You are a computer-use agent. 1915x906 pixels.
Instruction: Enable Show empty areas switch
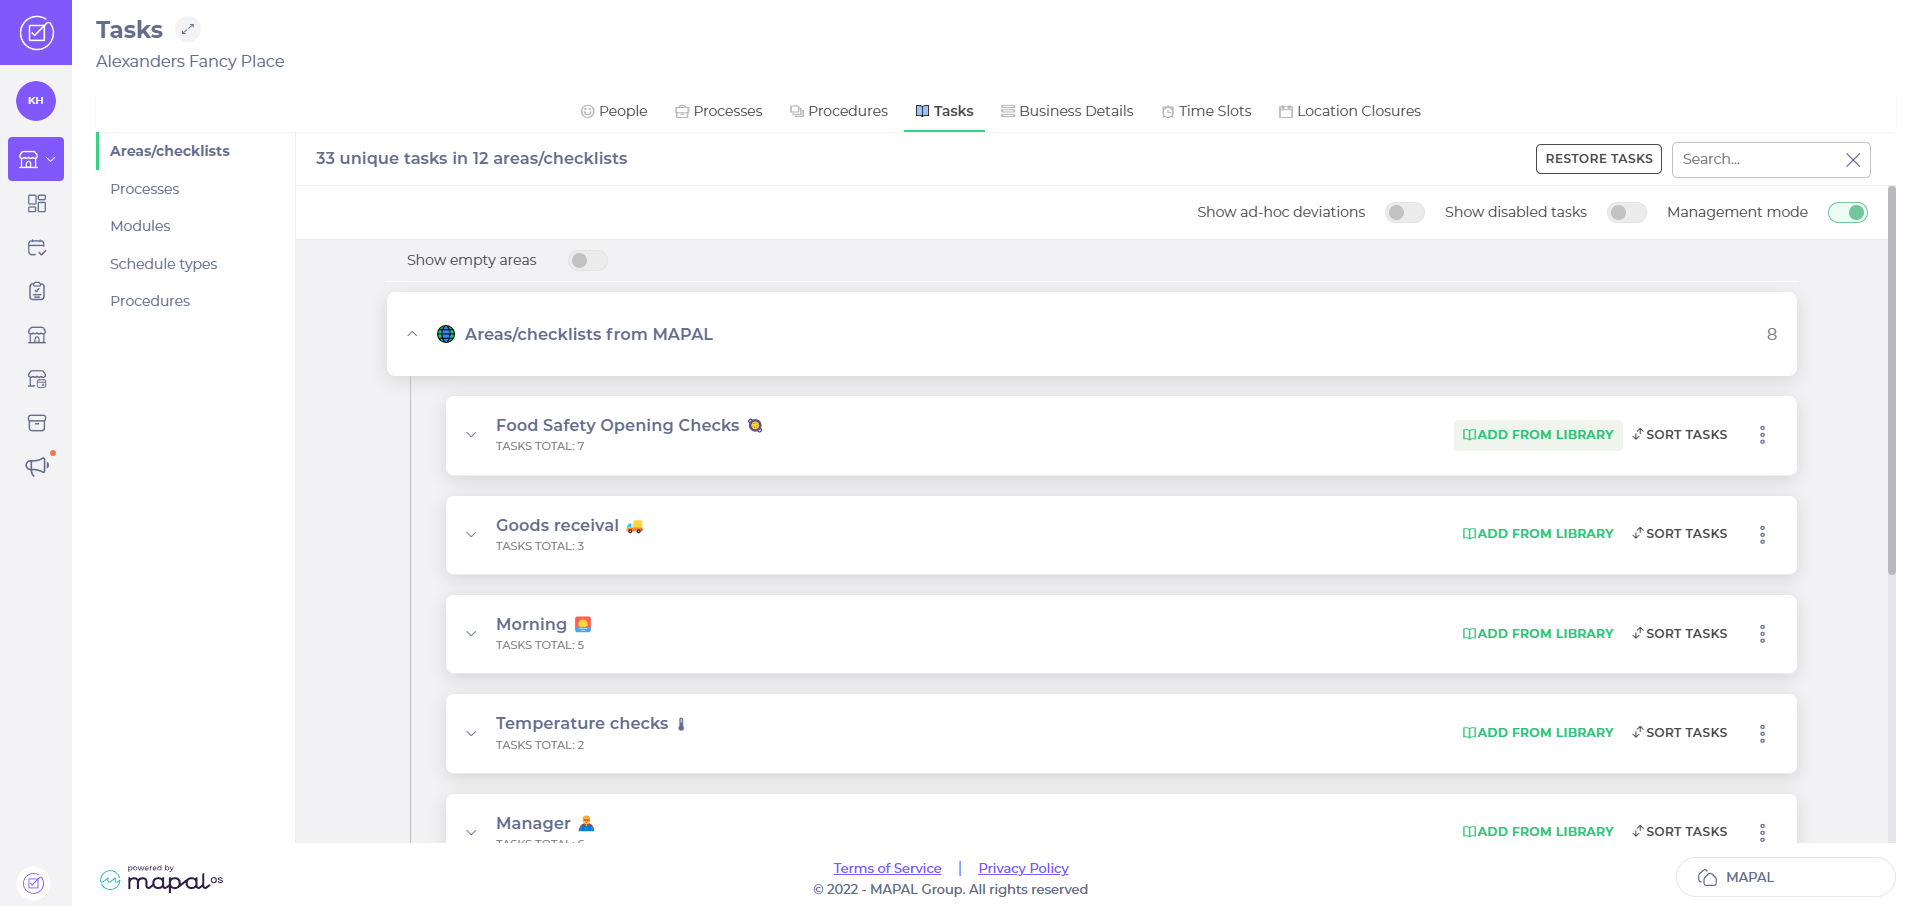point(588,260)
